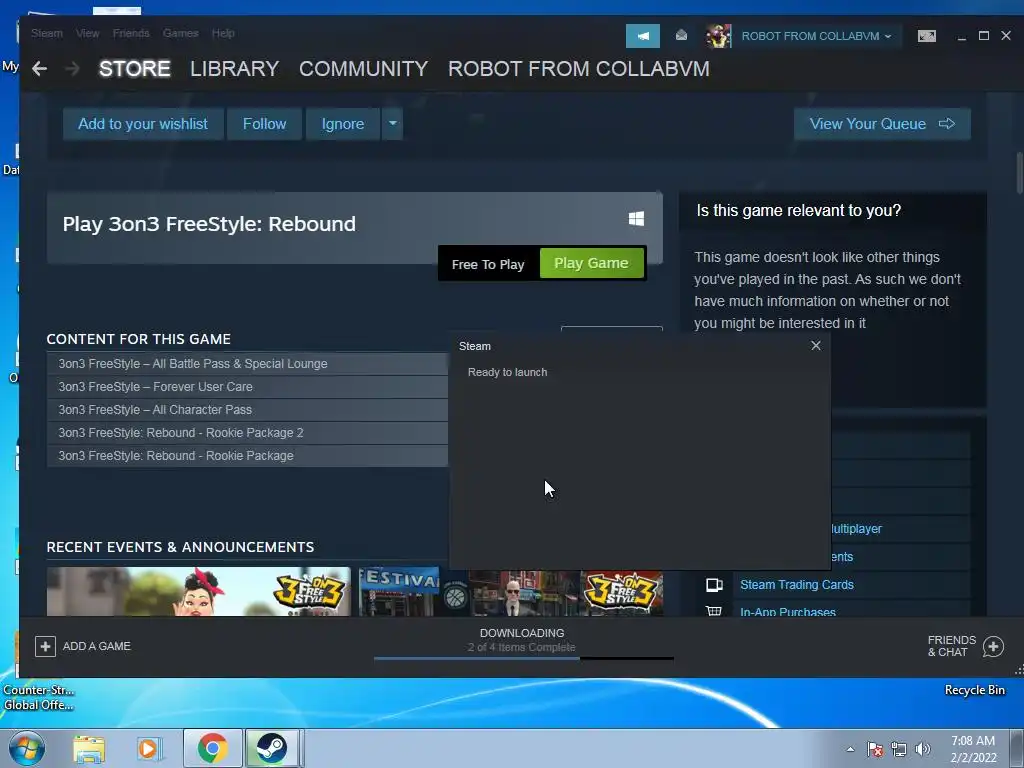Open the Steam menu
Image resolution: width=1024 pixels, height=768 pixels.
pos(47,33)
